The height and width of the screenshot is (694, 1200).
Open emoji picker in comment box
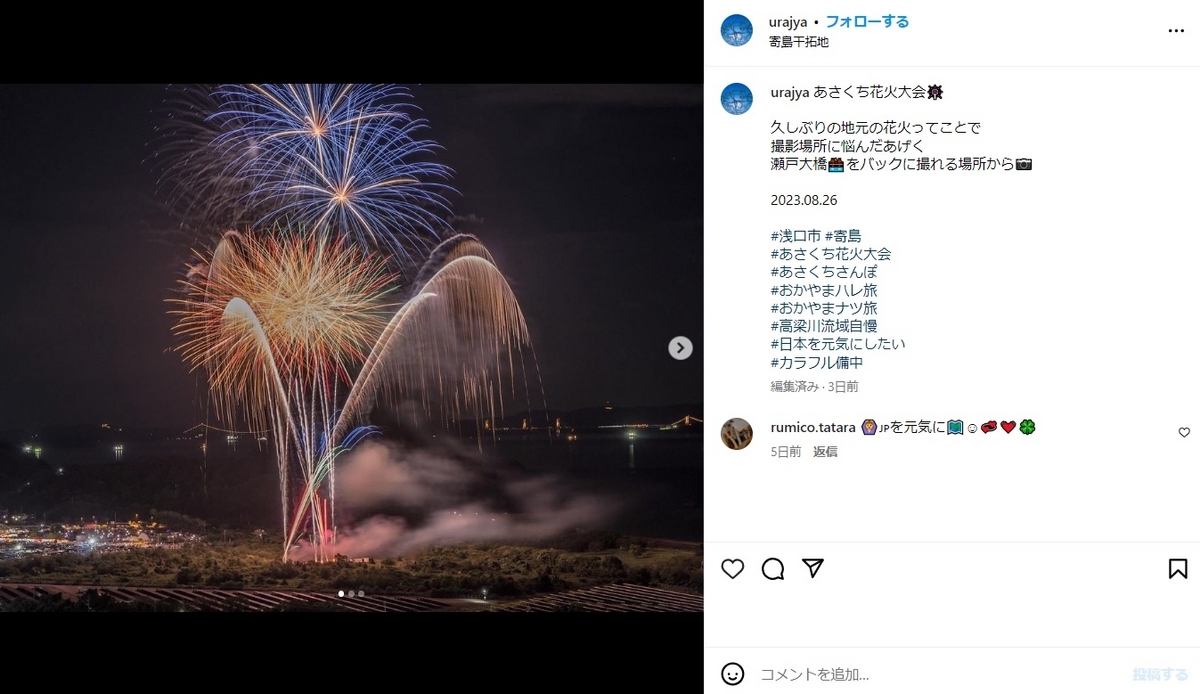[x=733, y=674]
